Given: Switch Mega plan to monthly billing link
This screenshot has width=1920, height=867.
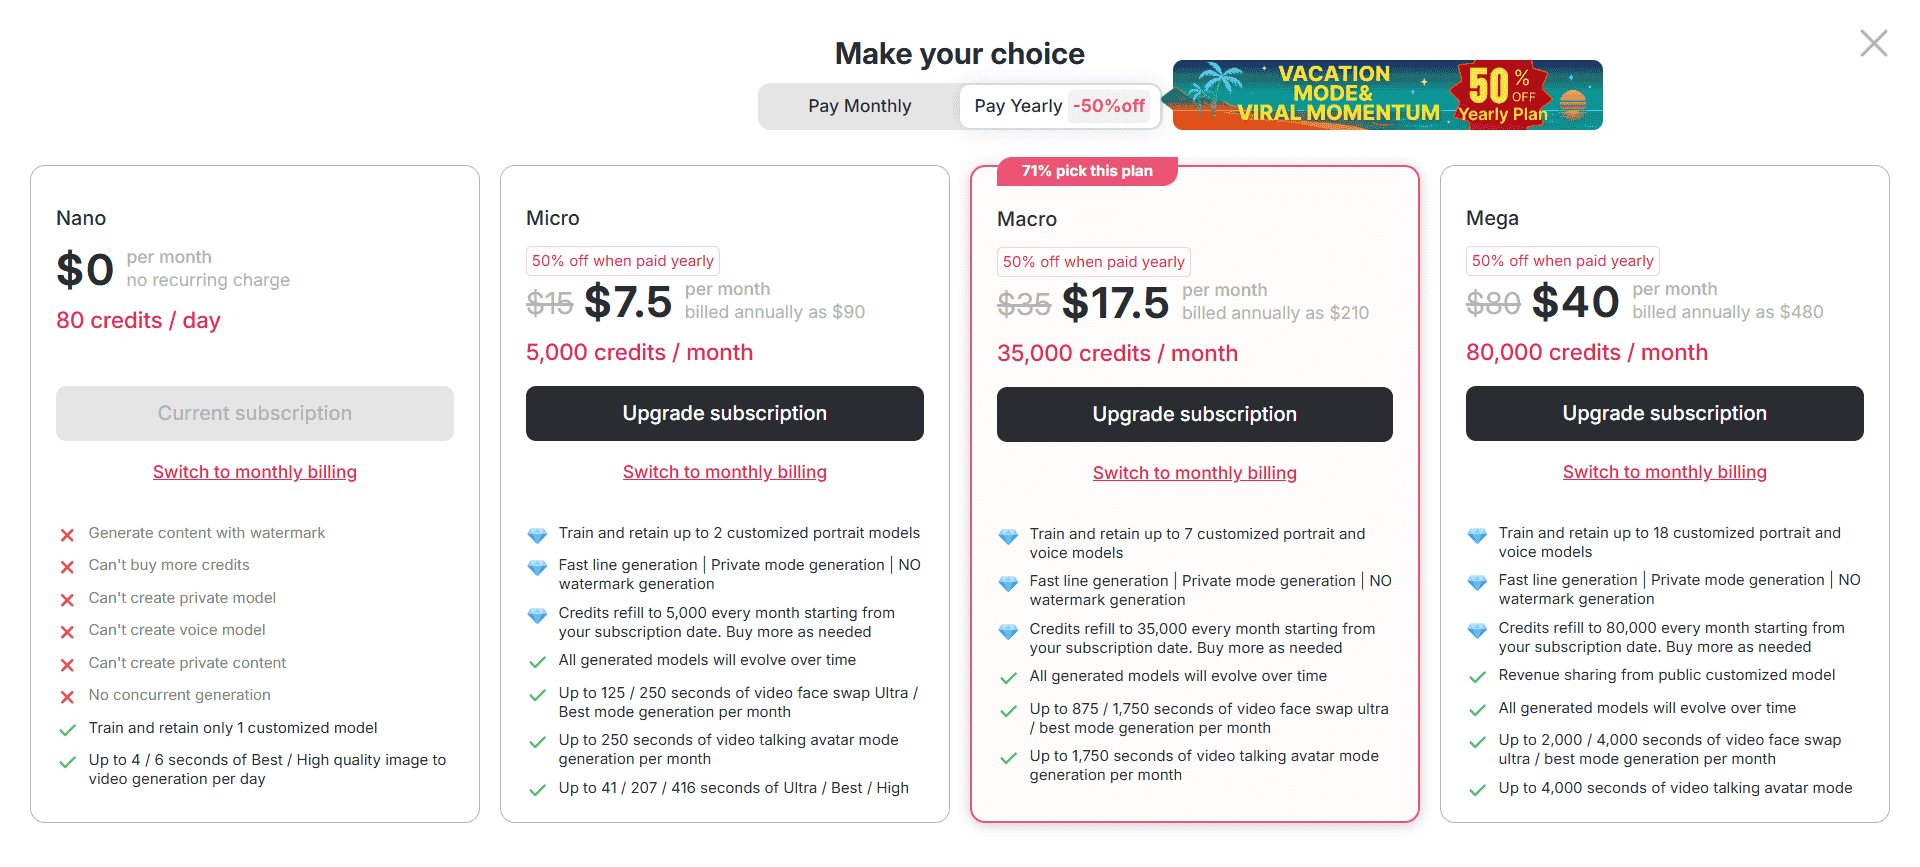Looking at the screenshot, I should 1664,472.
